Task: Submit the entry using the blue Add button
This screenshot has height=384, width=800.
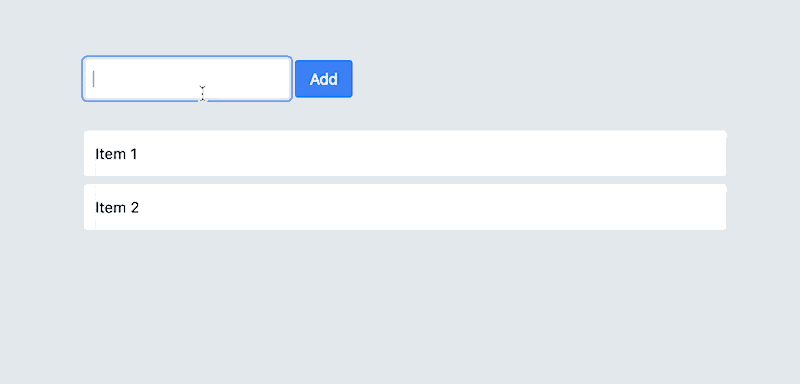Action: pos(323,79)
